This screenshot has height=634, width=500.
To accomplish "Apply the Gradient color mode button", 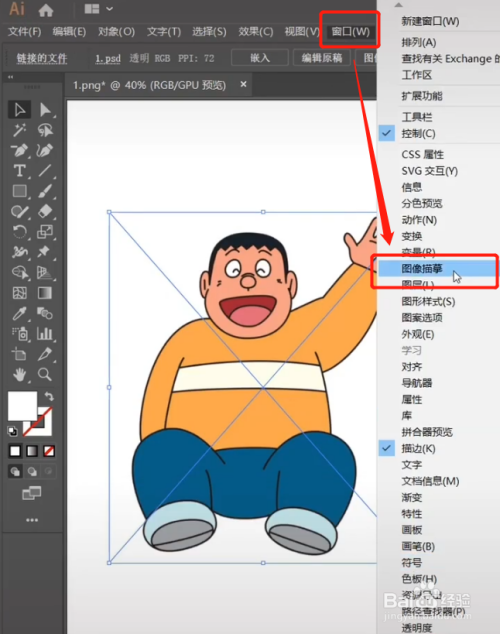I will point(32,450).
